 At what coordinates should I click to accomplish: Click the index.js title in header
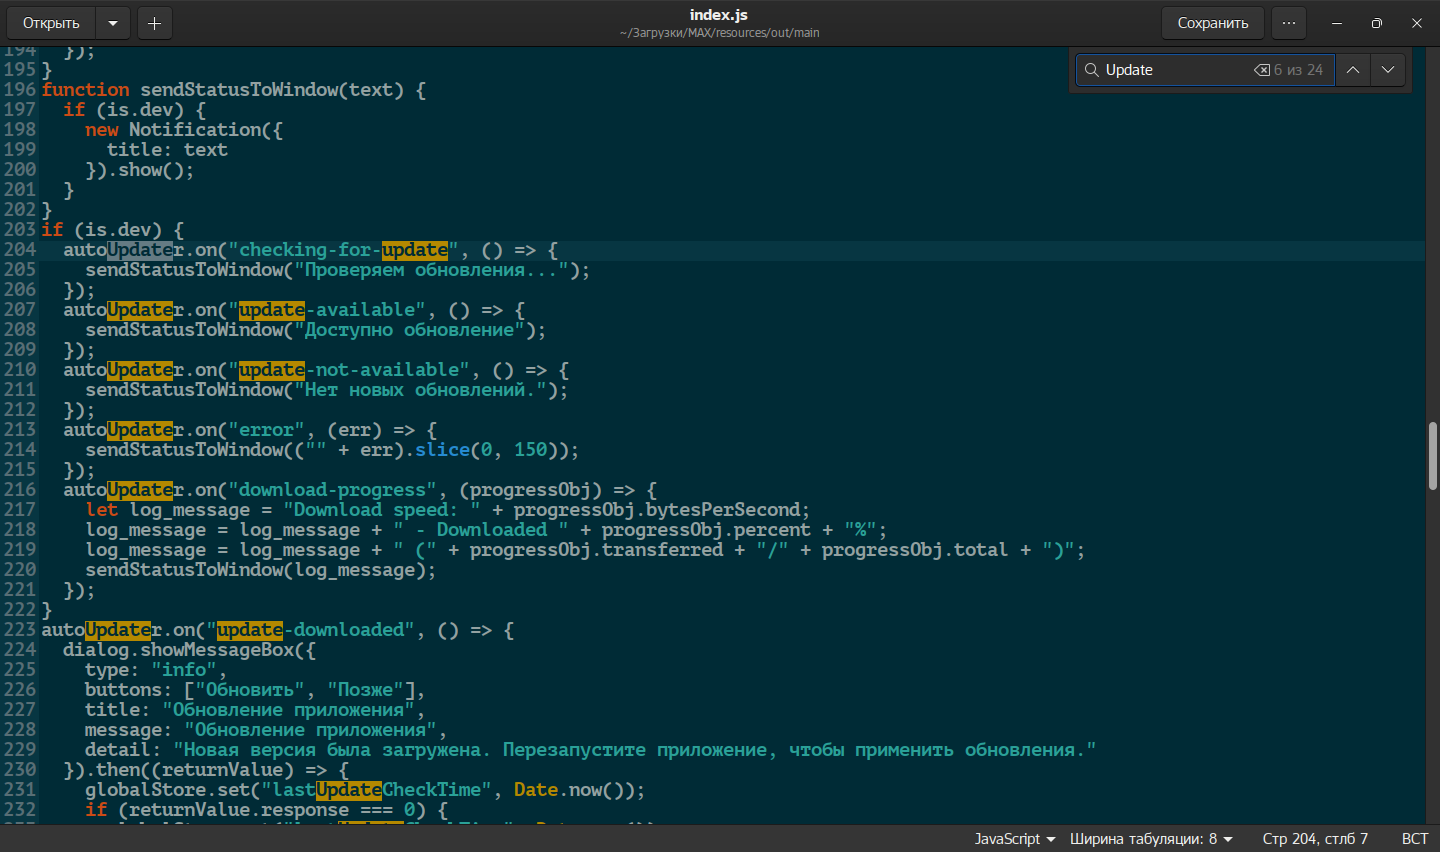(x=718, y=15)
